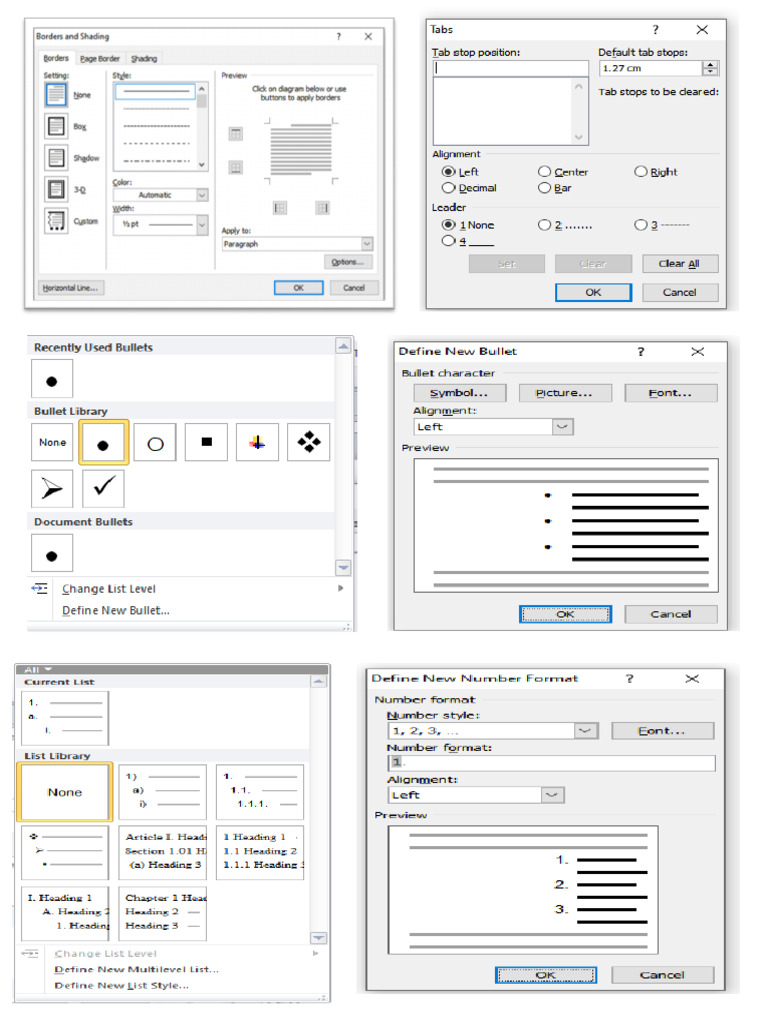The image size is (768, 1024).
Task: Select the Custom border setting icon
Action: tap(56, 221)
